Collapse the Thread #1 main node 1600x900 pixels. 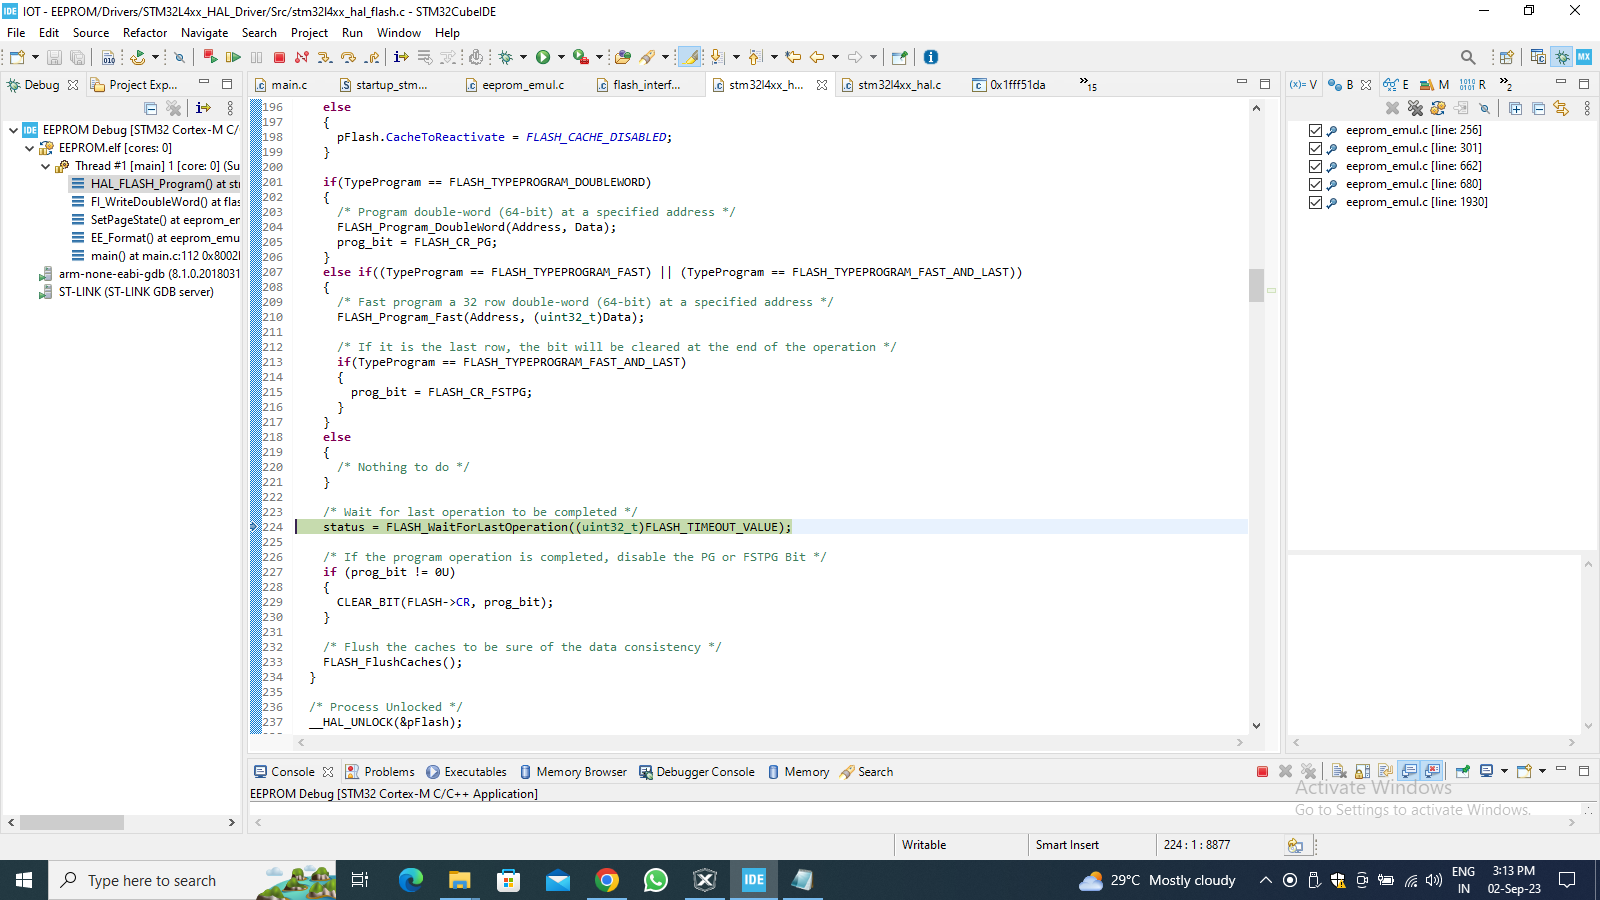(x=45, y=166)
